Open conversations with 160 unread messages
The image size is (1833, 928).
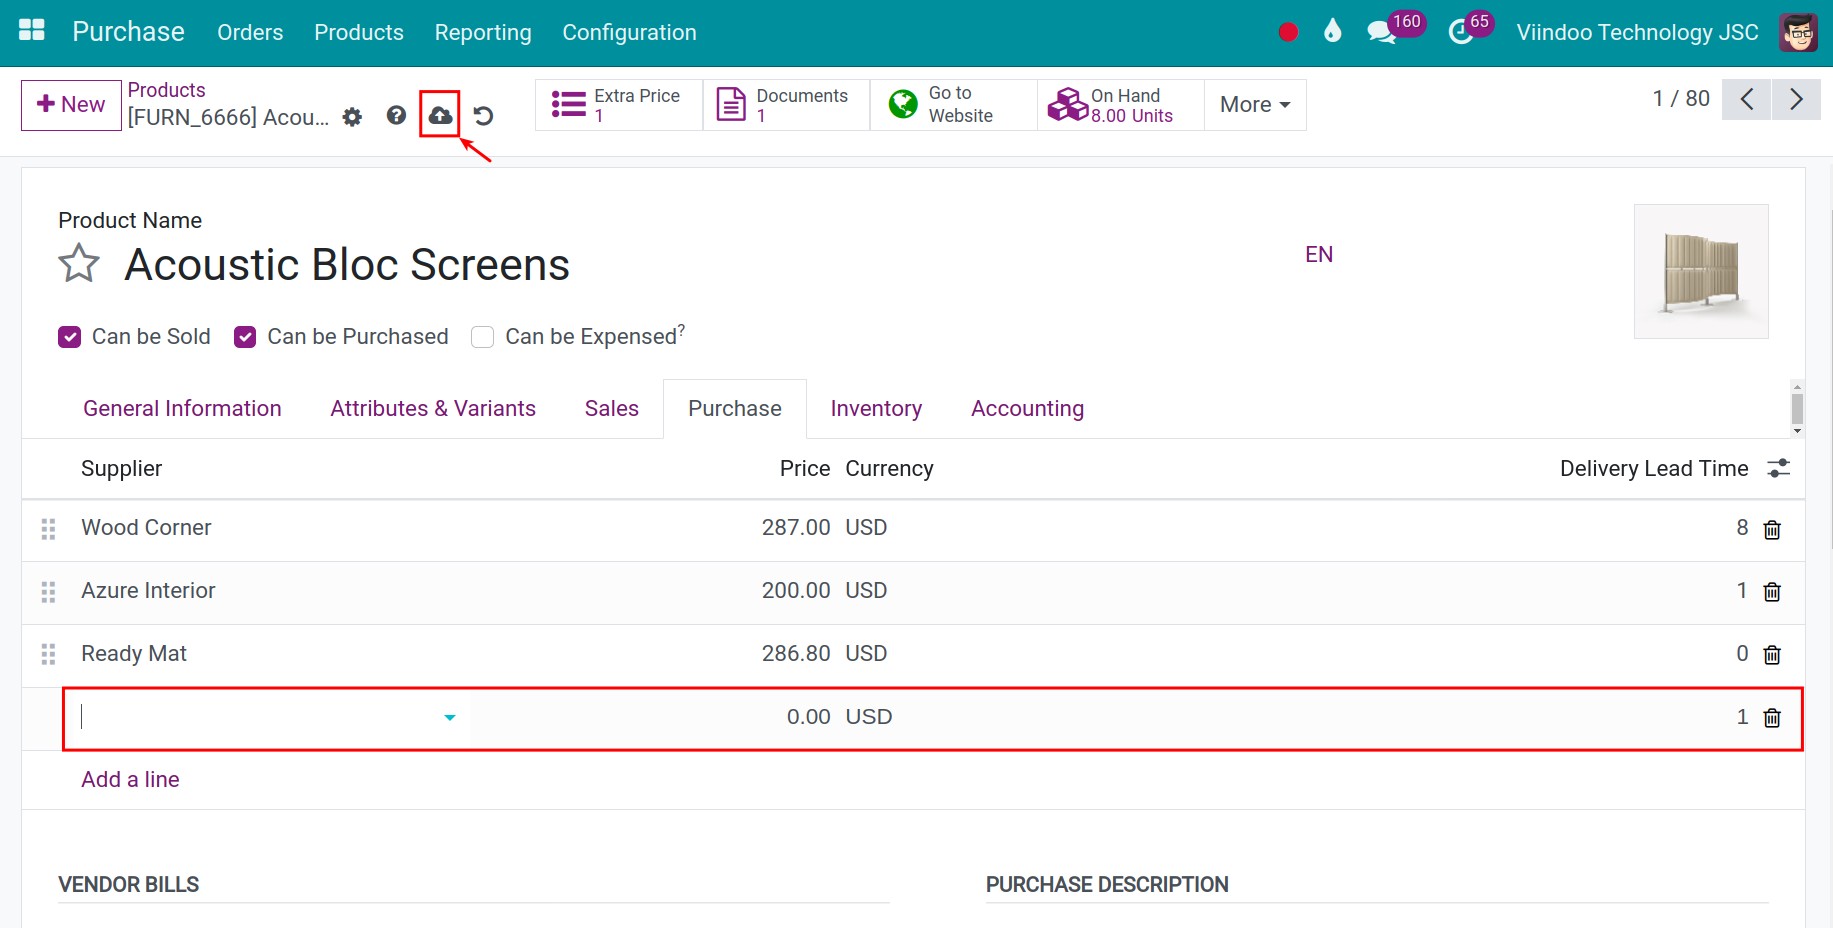(x=1395, y=28)
